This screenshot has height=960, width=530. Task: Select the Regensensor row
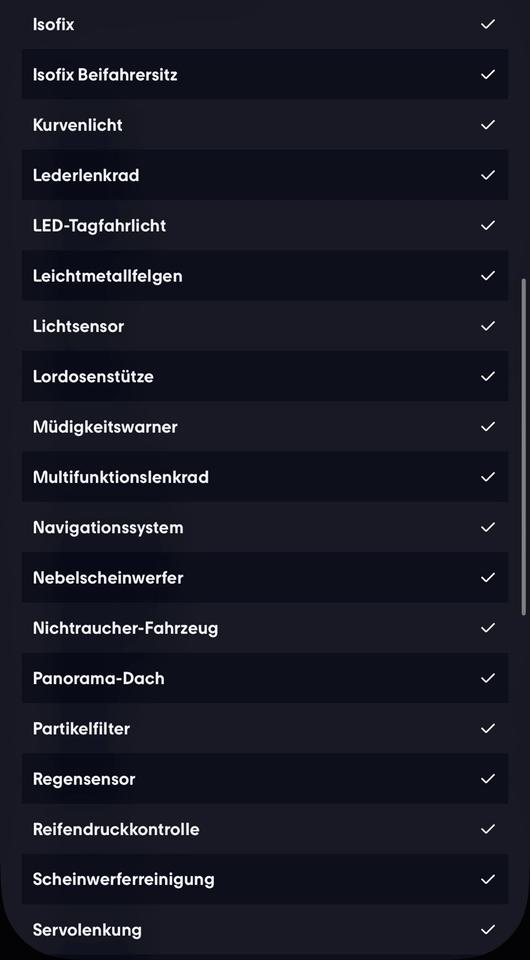(x=265, y=779)
